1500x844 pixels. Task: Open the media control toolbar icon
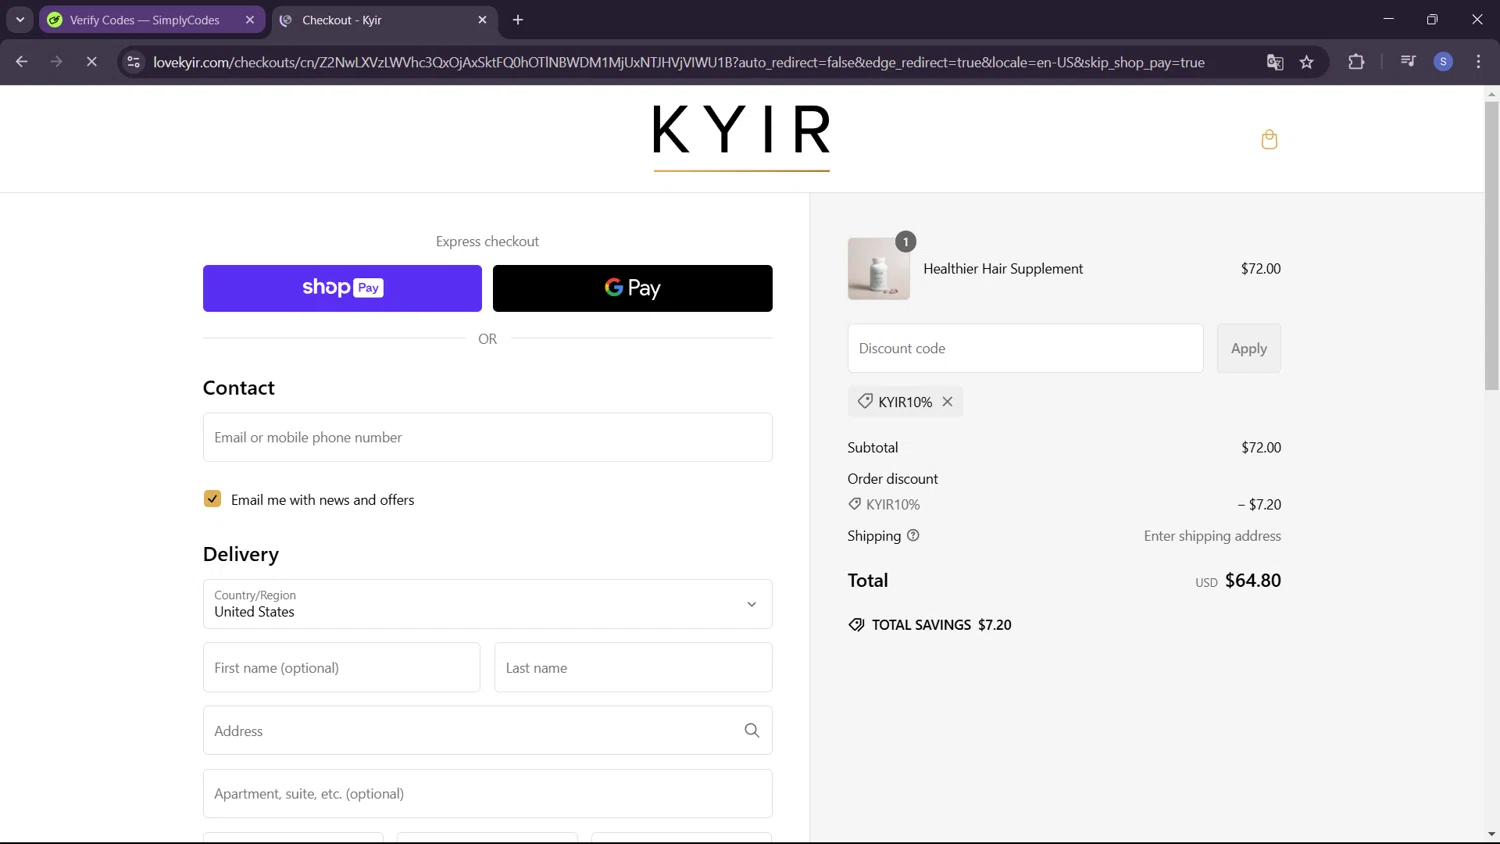1408,62
